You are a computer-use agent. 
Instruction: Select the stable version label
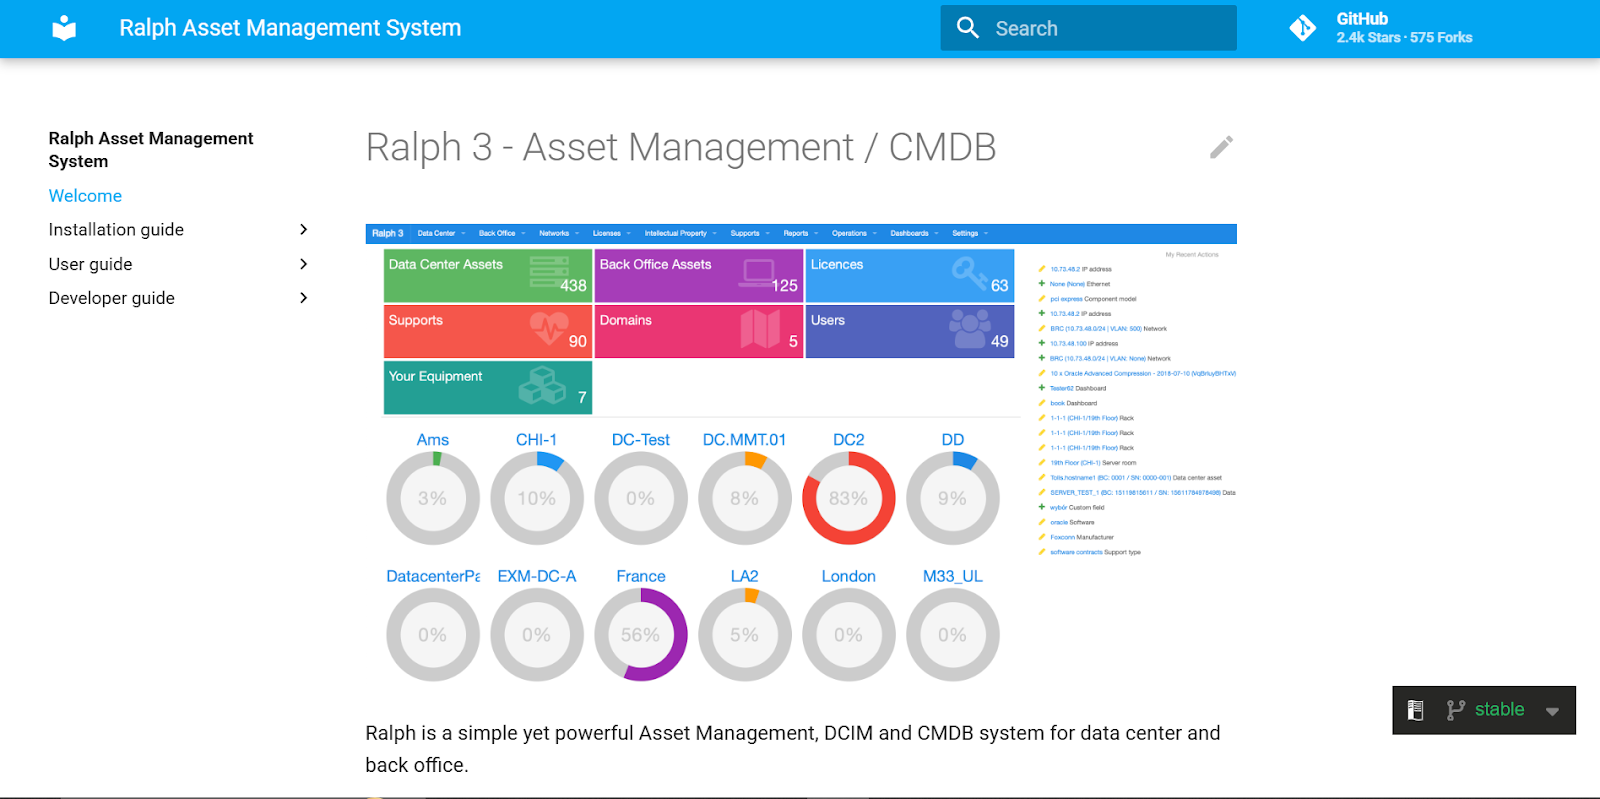pyautogui.click(x=1499, y=710)
